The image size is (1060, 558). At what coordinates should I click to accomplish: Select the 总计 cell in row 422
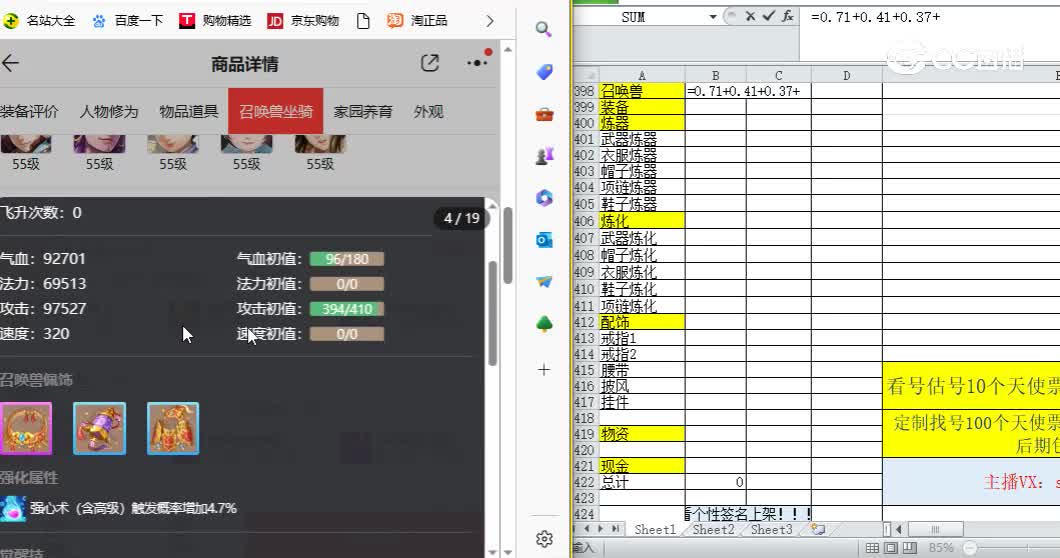(642, 482)
